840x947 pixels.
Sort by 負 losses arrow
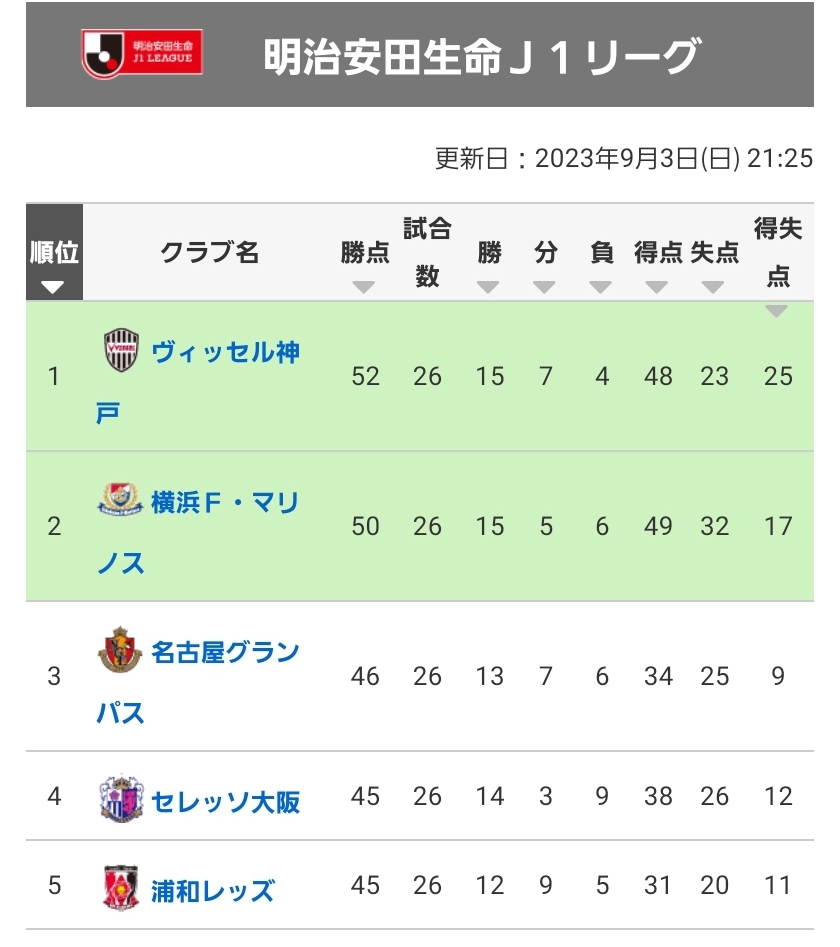pos(601,288)
